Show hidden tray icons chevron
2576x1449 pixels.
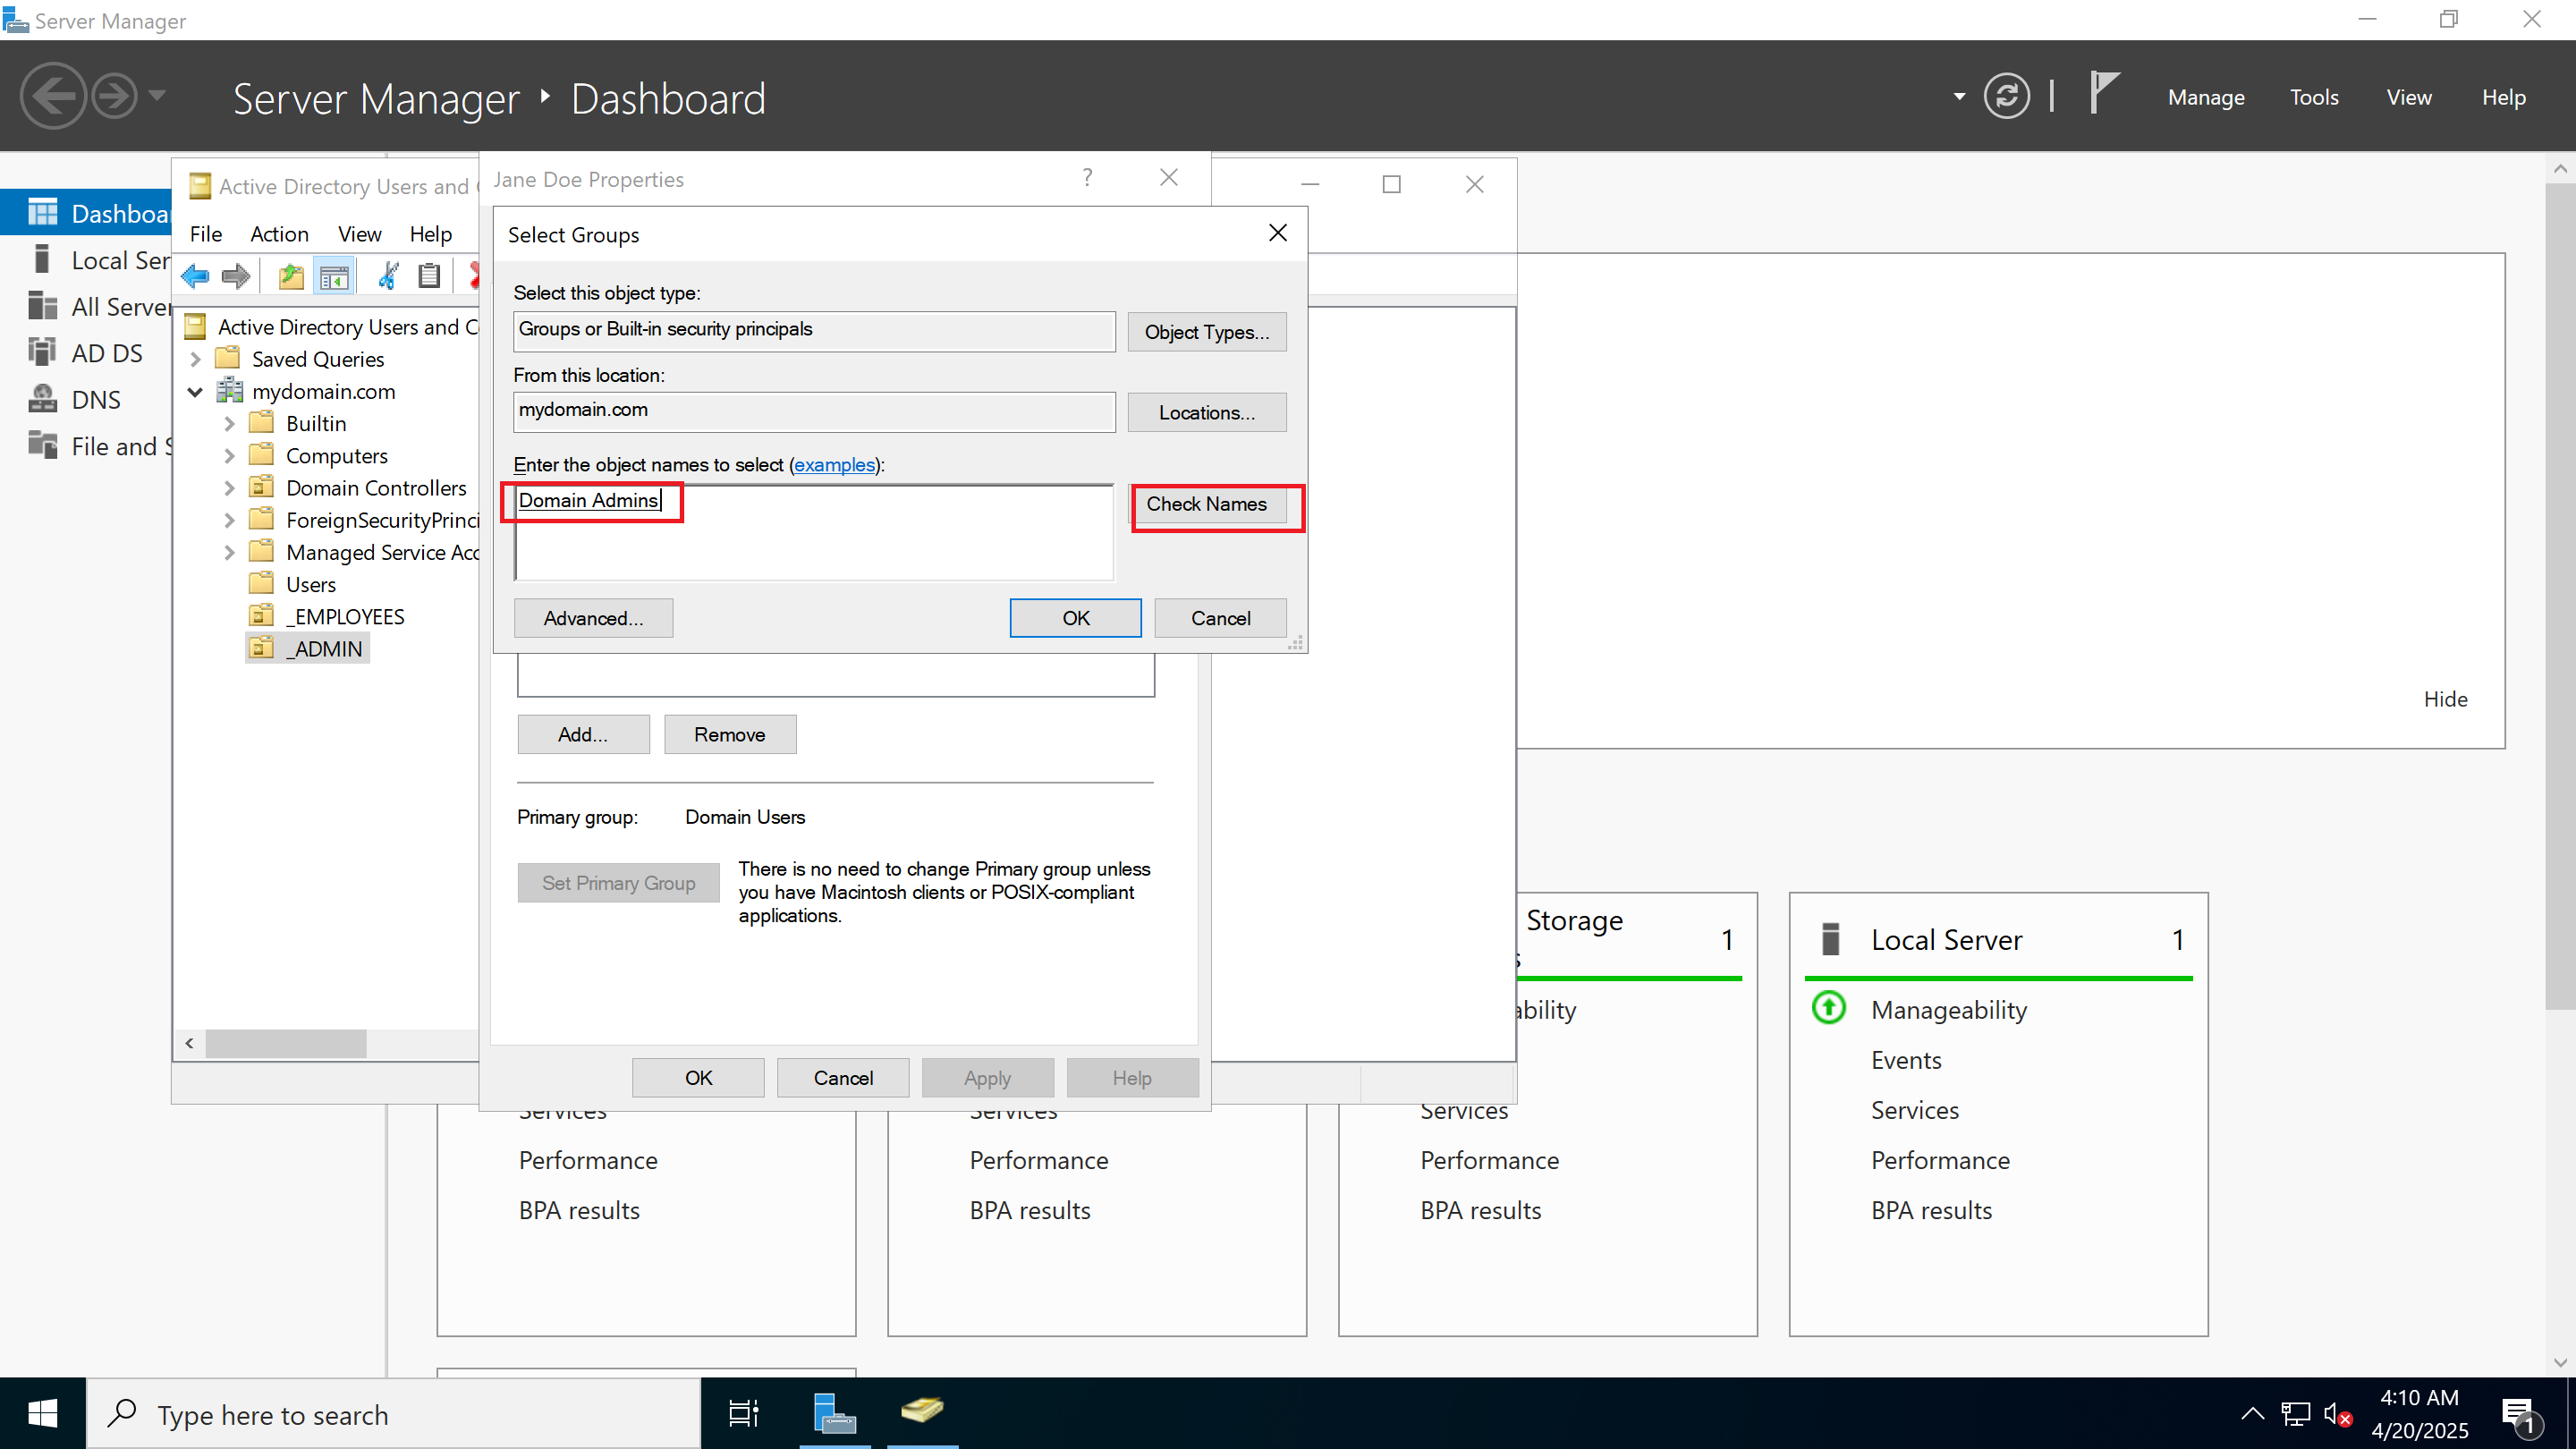pyautogui.click(x=2252, y=1414)
